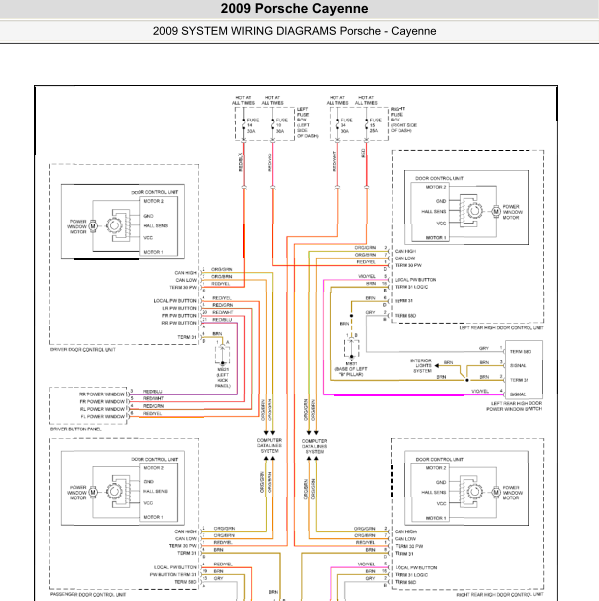Click "TERM 58D" inside the power window switch box
The height and width of the screenshot is (601, 599).
tap(520, 351)
